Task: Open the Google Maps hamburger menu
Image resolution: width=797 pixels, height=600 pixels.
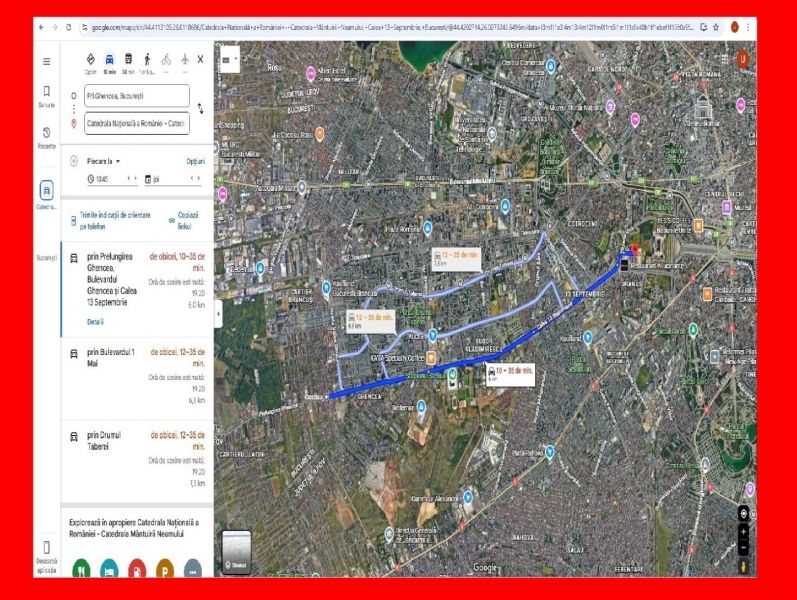Action: pos(47,62)
